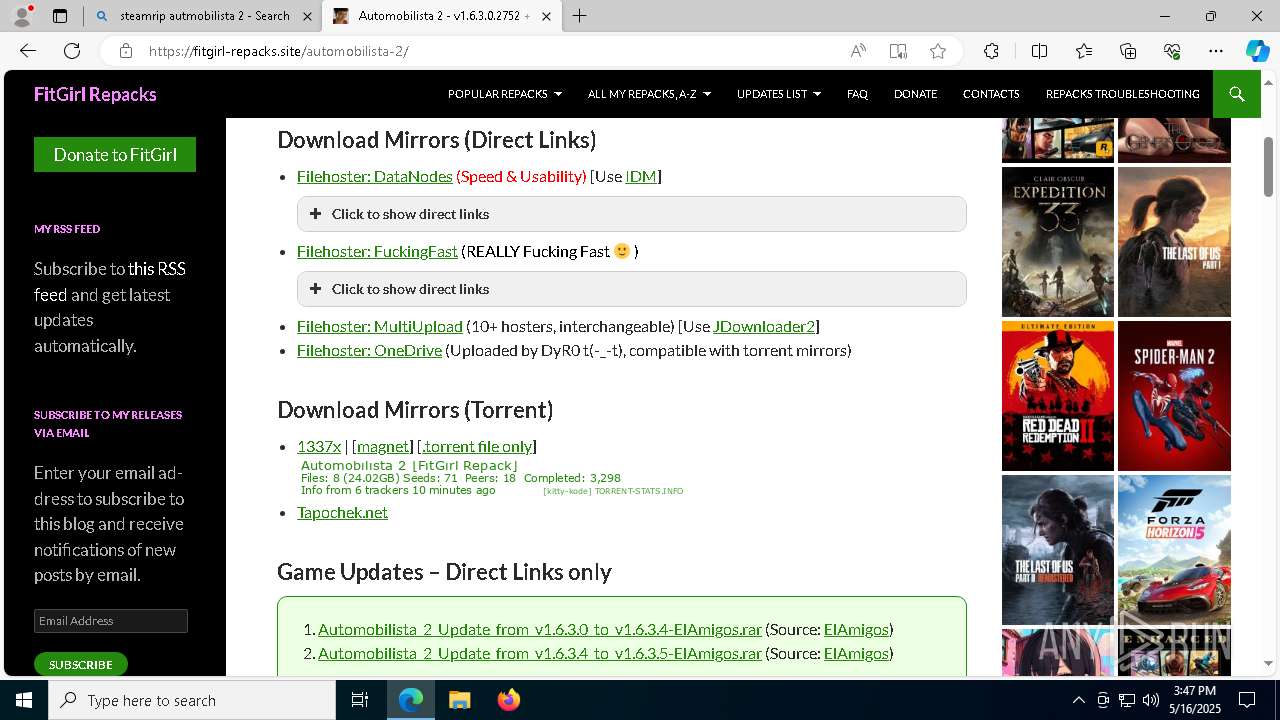The height and width of the screenshot is (720, 1280).
Task: Open the profile icon in title bar
Action: (x=22, y=16)
